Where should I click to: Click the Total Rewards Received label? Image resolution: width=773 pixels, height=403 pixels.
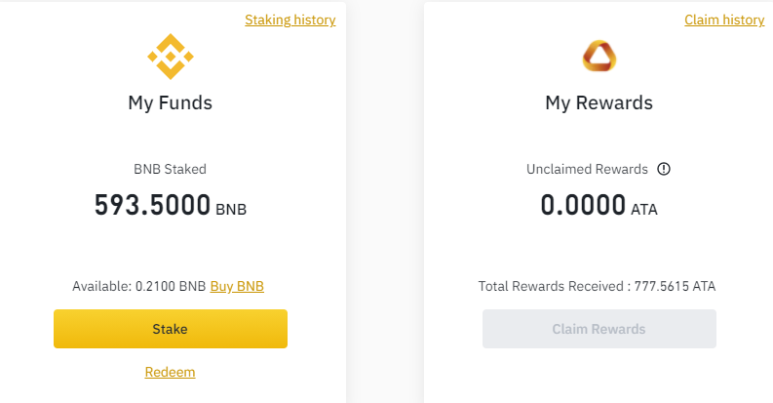coord(553,286)
